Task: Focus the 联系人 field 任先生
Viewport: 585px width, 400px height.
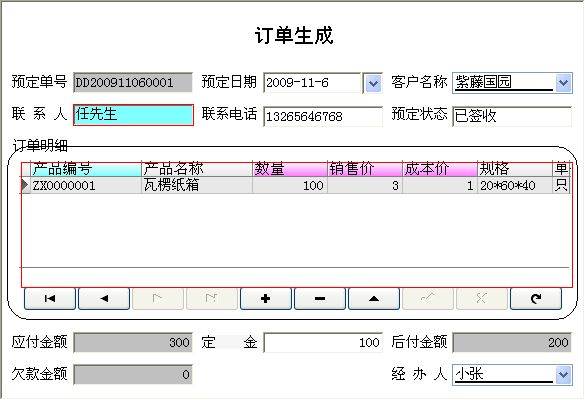Action: point(133,115)
